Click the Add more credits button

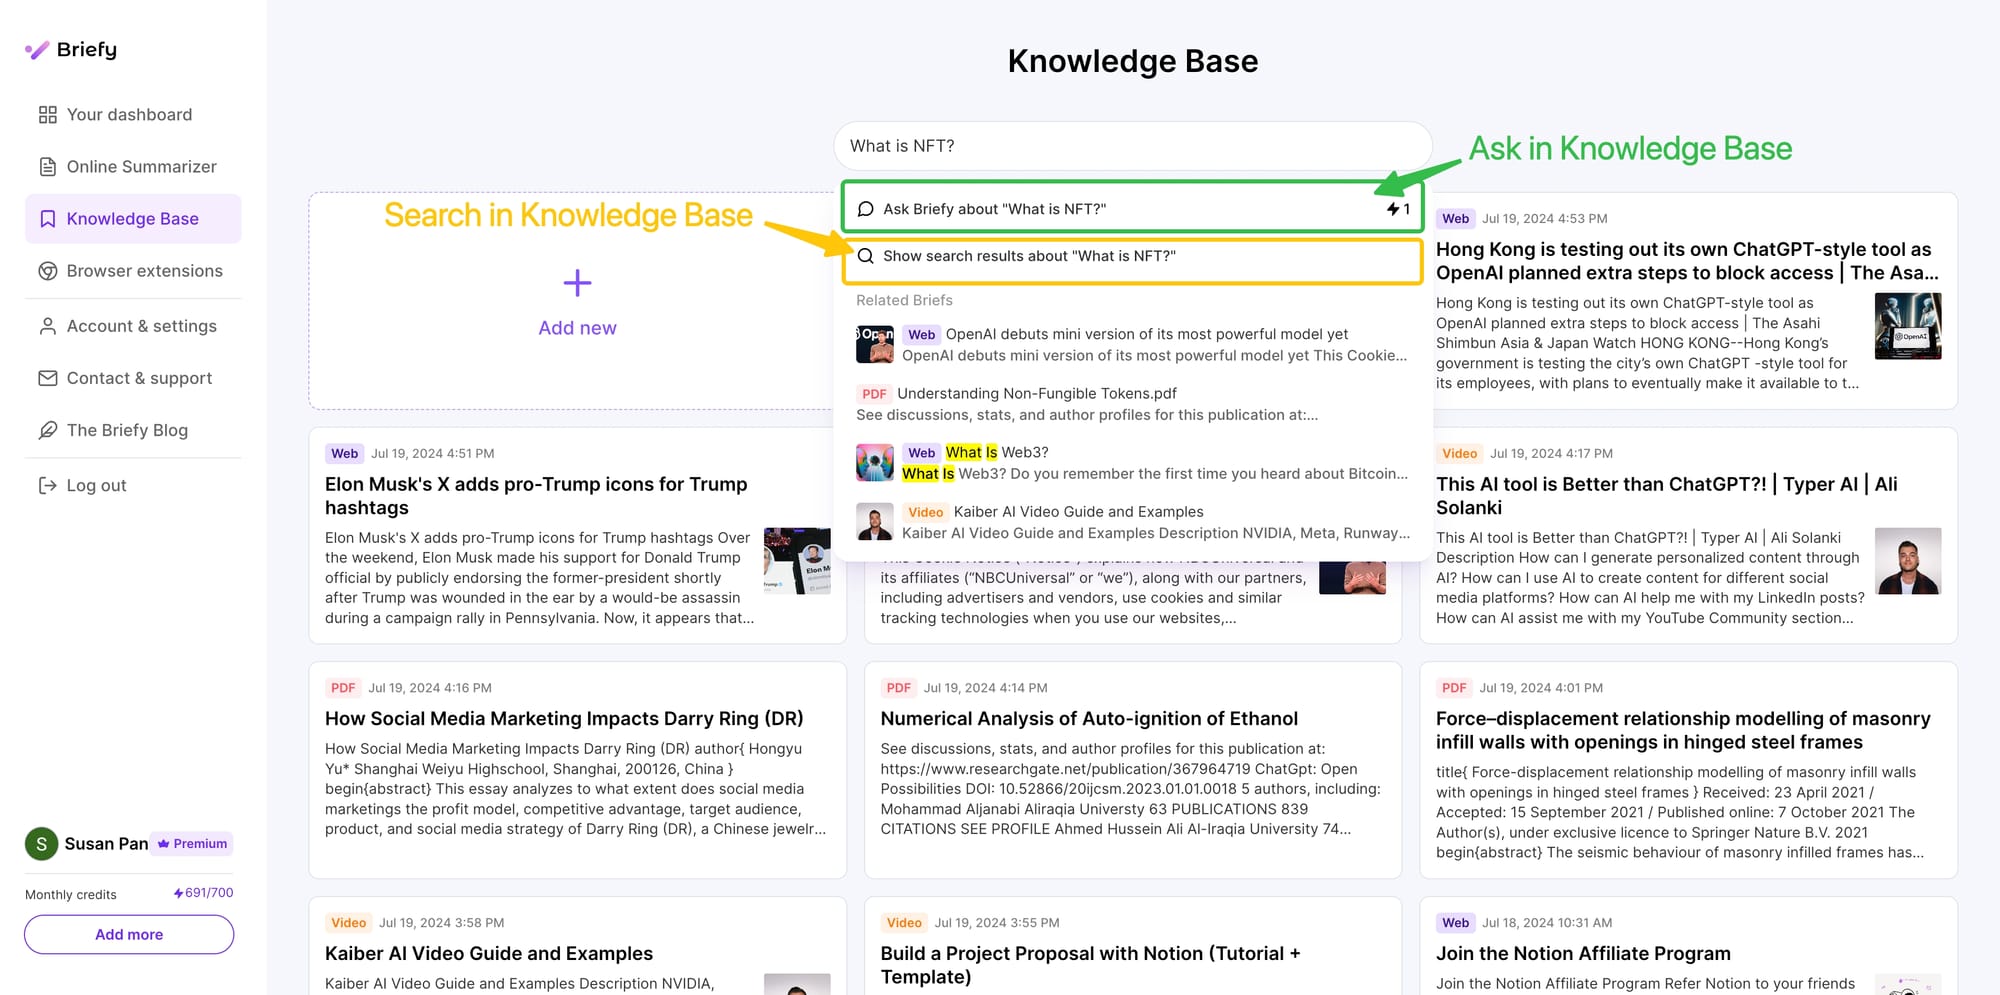[x=129, y=935]
